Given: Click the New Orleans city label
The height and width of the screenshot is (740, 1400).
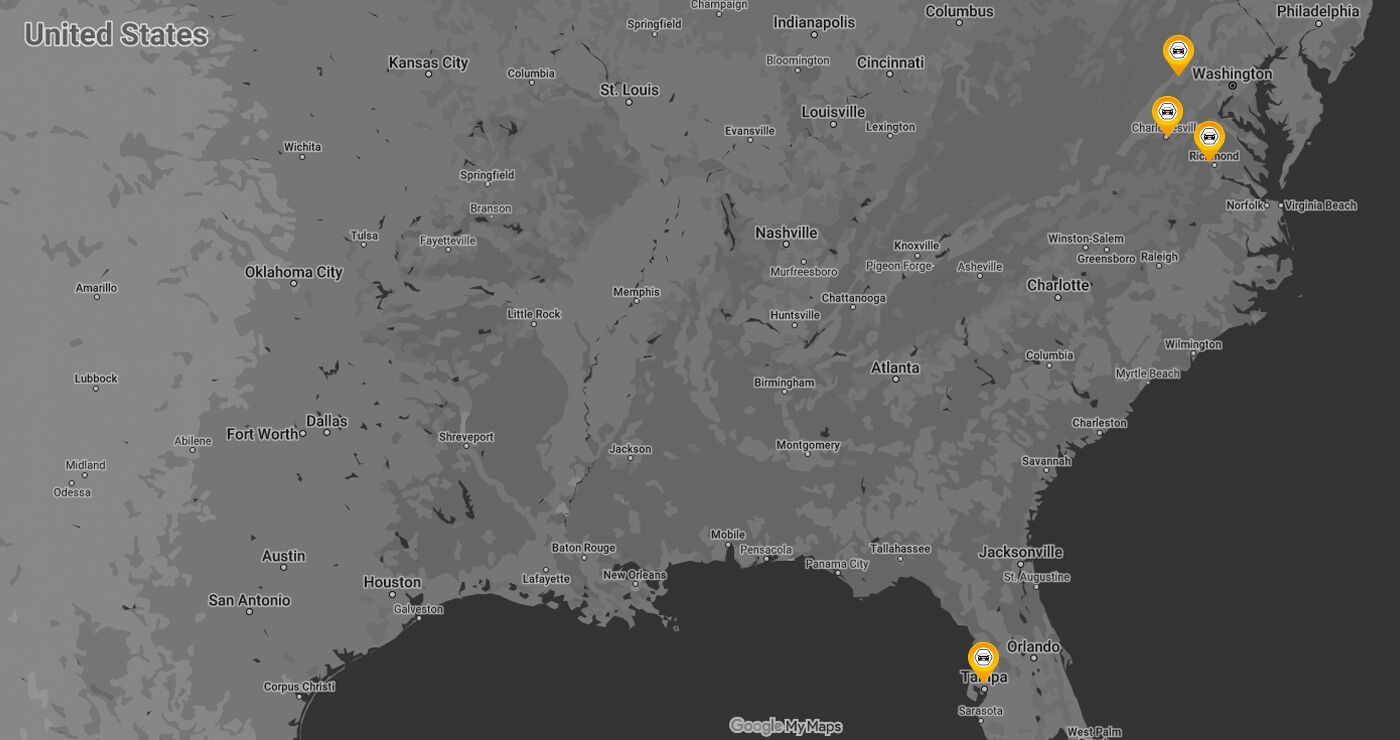Looking at the screenshot, I should point(634,575).
